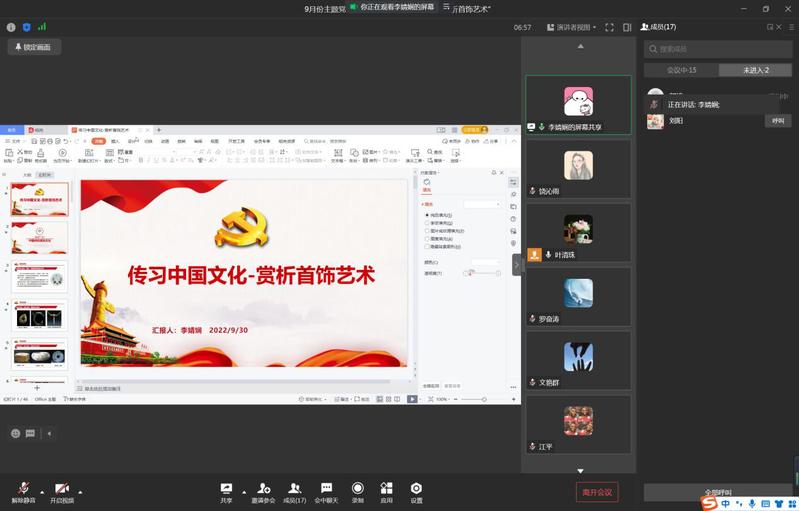799x511 pixels.
Task: Show previous participant tiles with the up arrow
Action: [580, 46]
